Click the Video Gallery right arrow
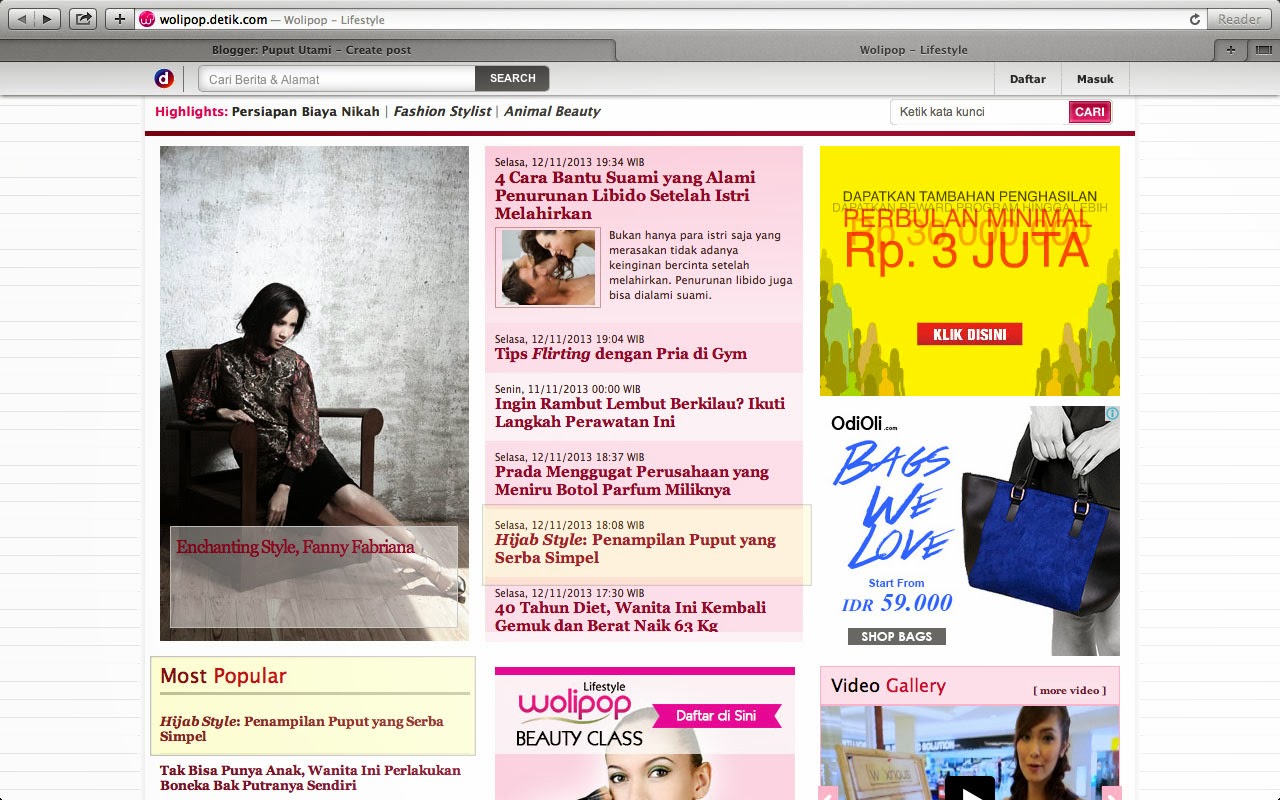 coord(1112,793)
